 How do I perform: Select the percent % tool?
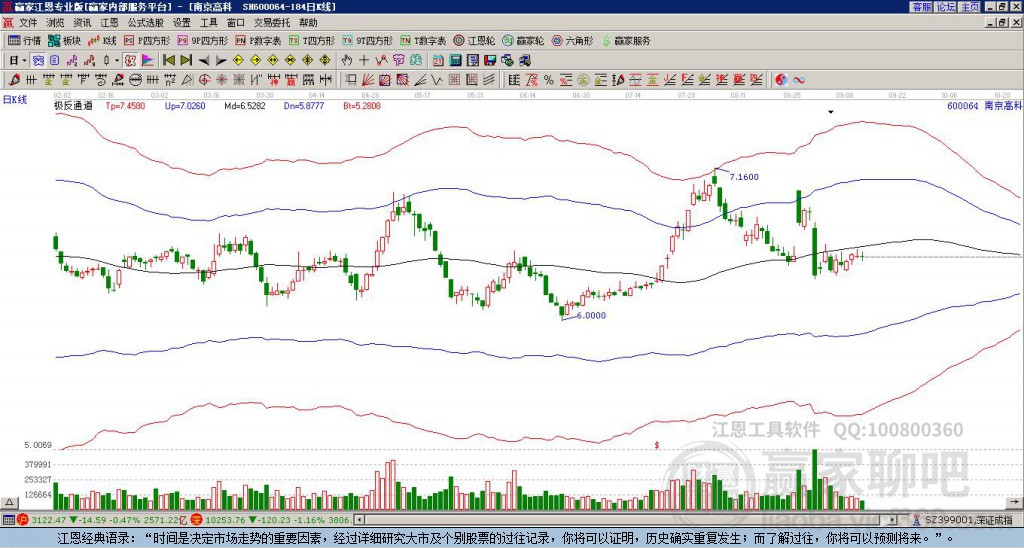(x=549, y=80)
